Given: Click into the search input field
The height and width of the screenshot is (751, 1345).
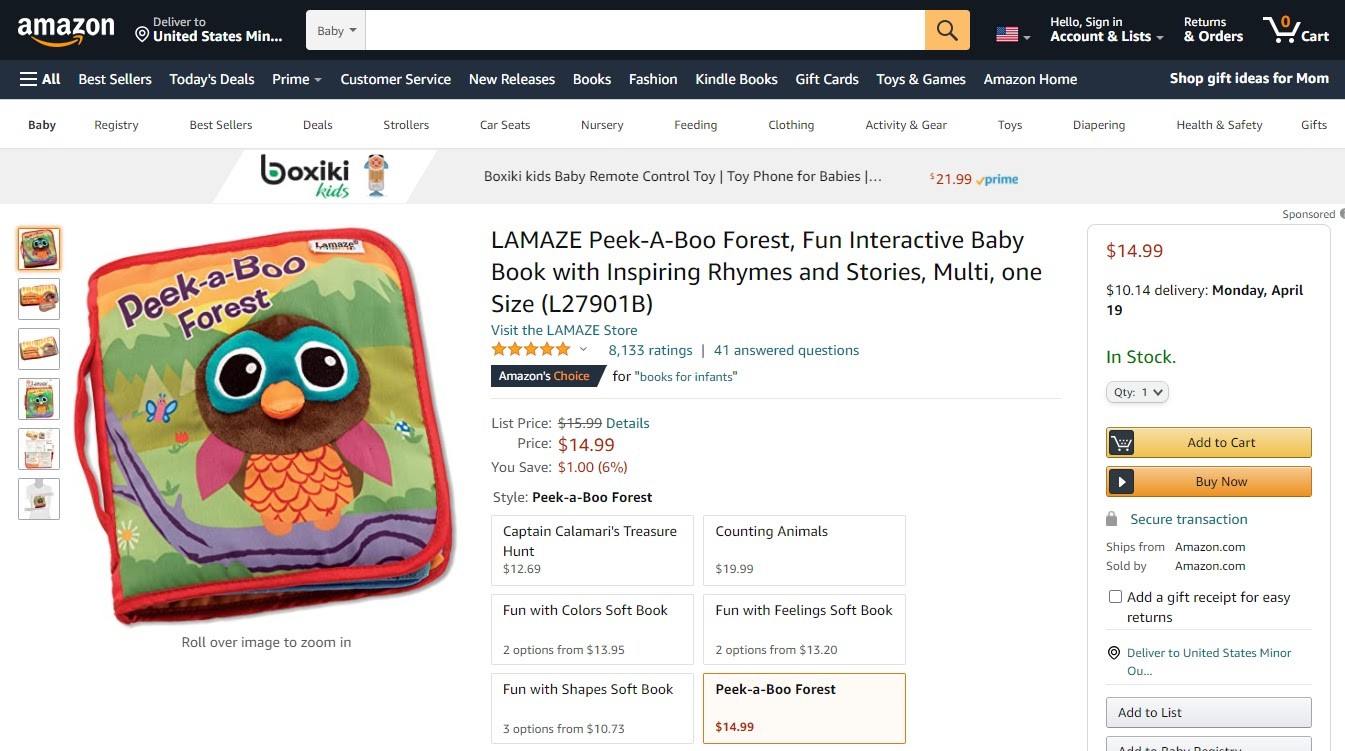Looking at the screenshot, I should [645, 30].
